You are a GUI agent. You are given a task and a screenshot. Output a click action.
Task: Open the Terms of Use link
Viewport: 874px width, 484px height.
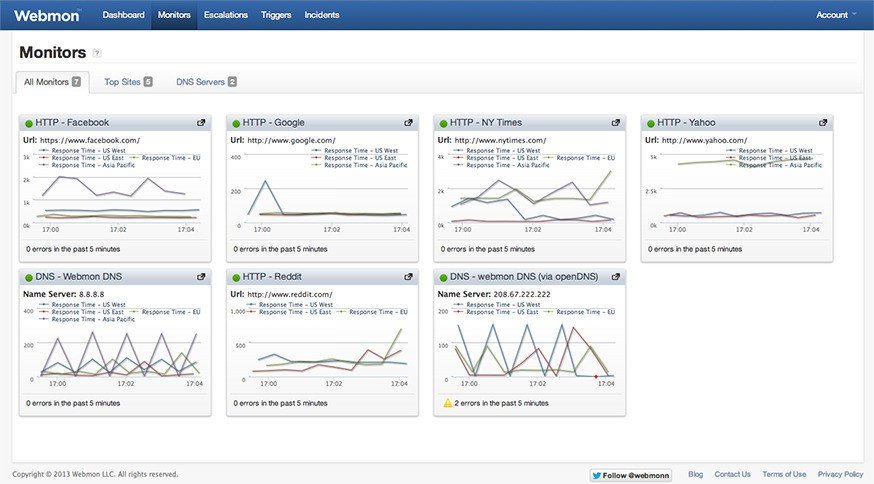tap(784, 474)
